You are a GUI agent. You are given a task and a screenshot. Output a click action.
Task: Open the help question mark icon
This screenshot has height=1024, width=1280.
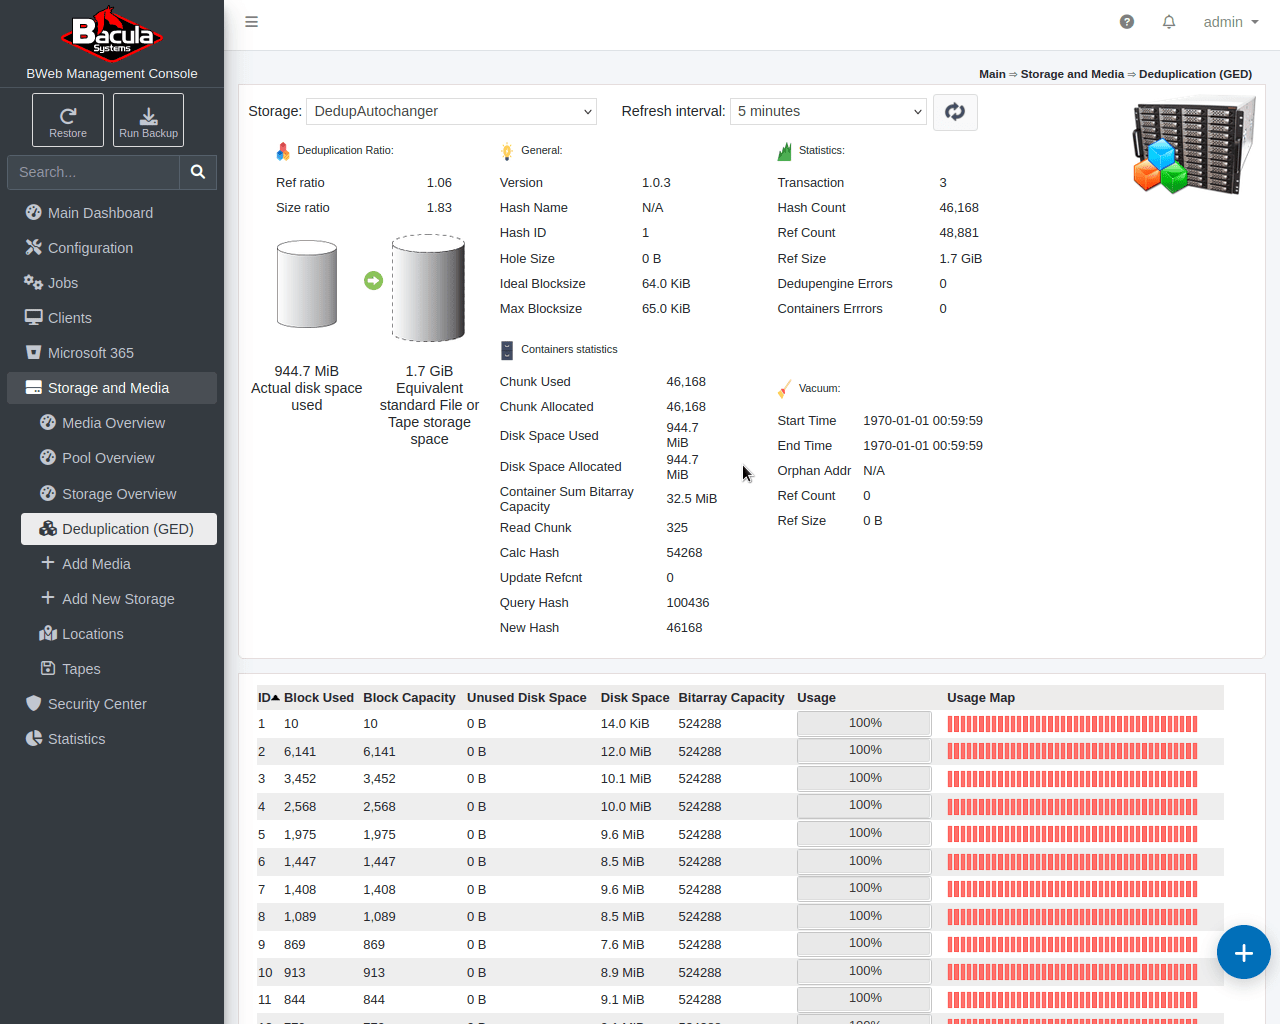[x=1127, y=22]
